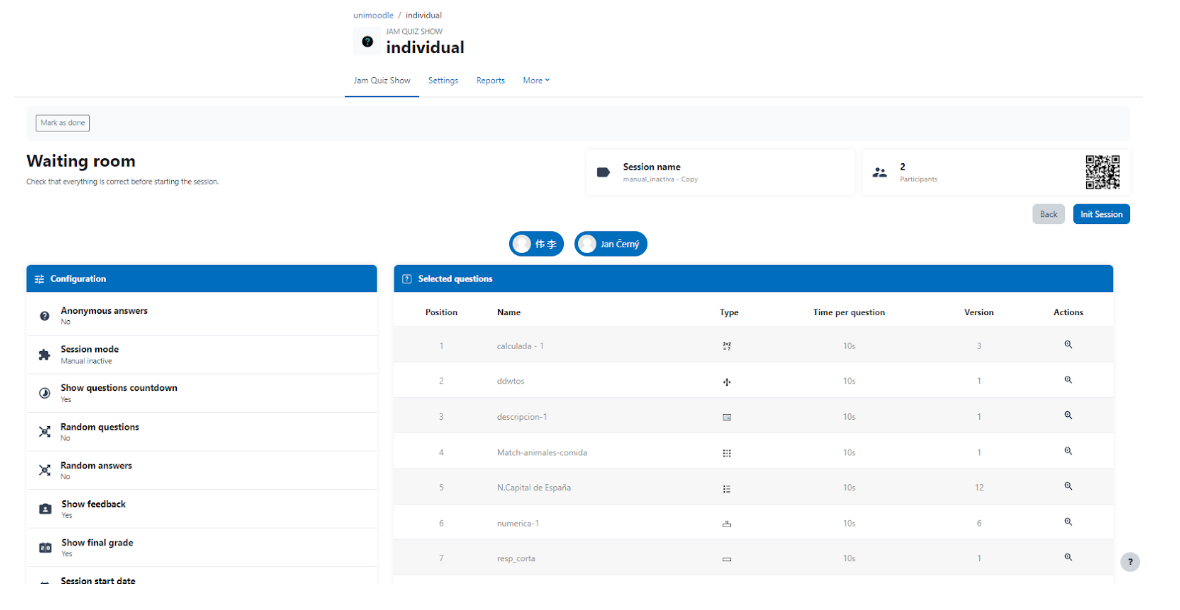
Task: Click the Jam Quiz Show activity icon
Action: click(367, 41)
